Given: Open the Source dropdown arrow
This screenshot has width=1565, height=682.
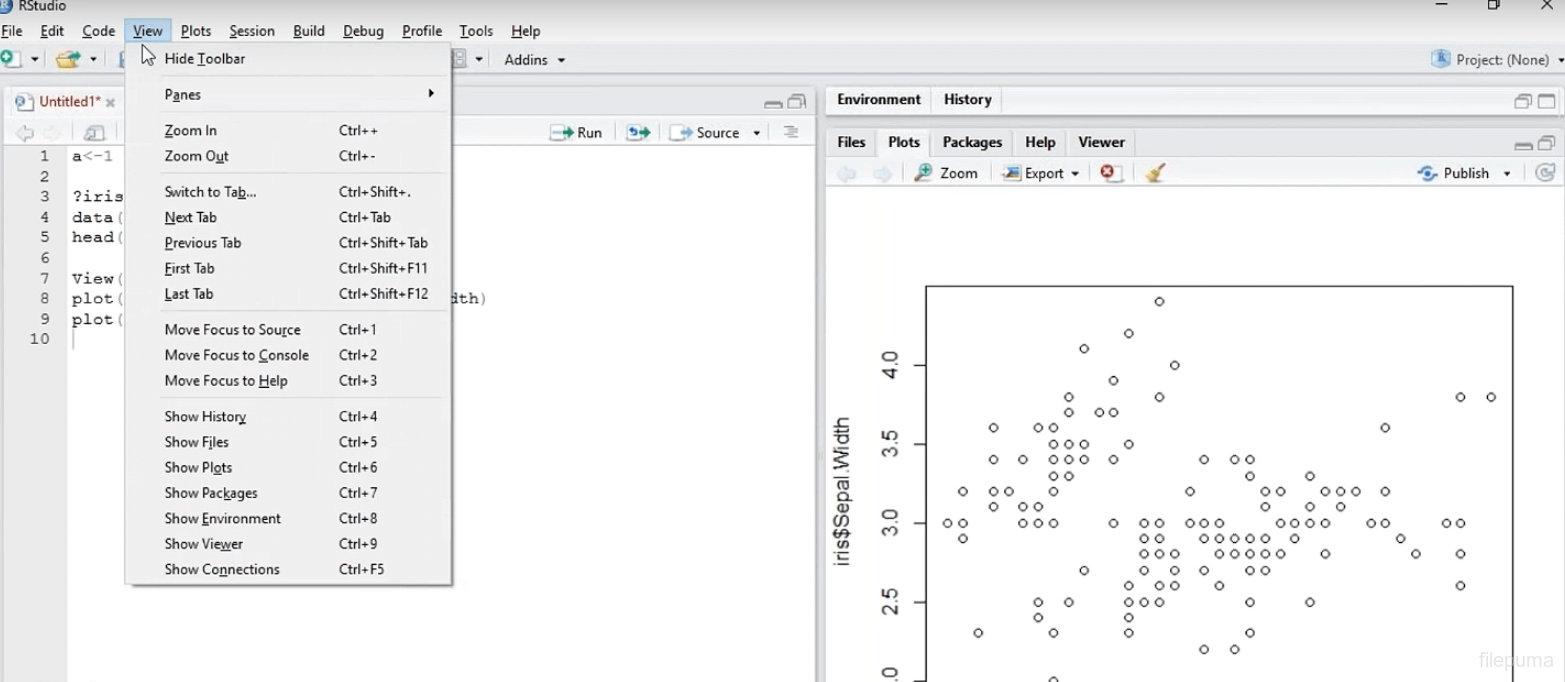Looking at the screenshot, I should 757,132.
